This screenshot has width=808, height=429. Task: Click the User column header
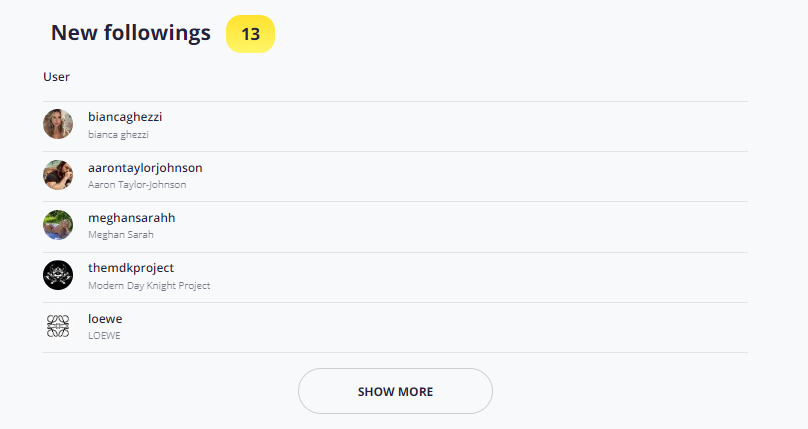point(56,77)
